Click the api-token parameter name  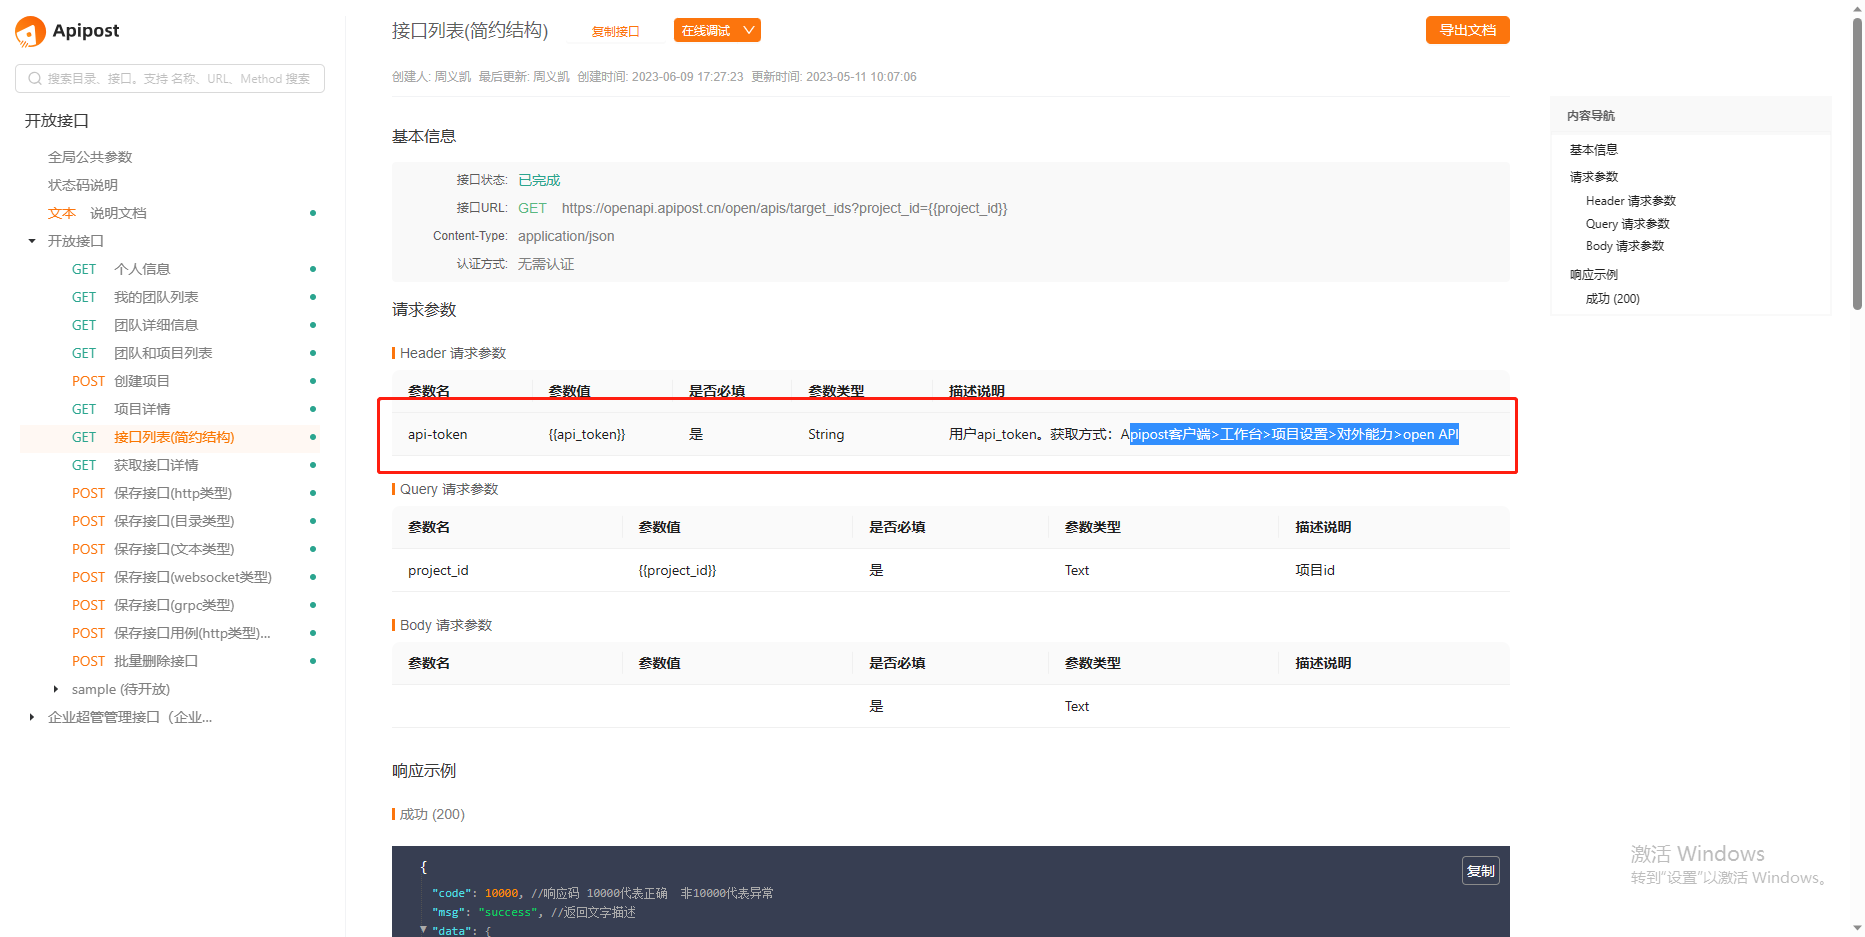coord(437,434)
